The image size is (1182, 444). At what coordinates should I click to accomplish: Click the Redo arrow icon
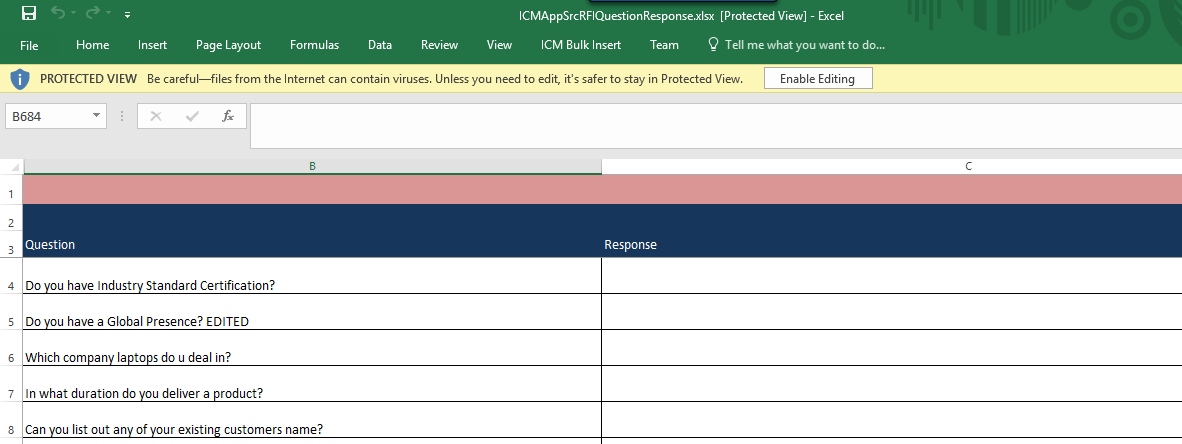click(x=94, y=14)
